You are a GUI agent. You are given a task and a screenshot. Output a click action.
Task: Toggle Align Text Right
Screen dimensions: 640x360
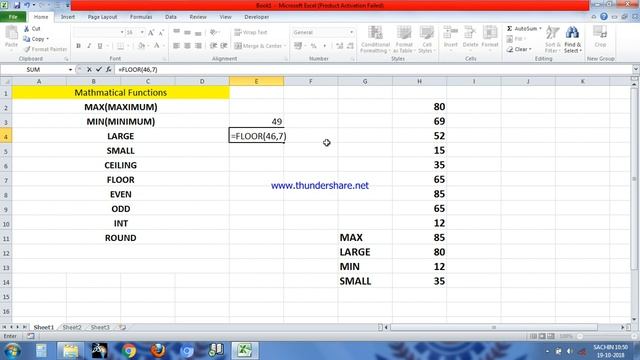pos(198,46)
